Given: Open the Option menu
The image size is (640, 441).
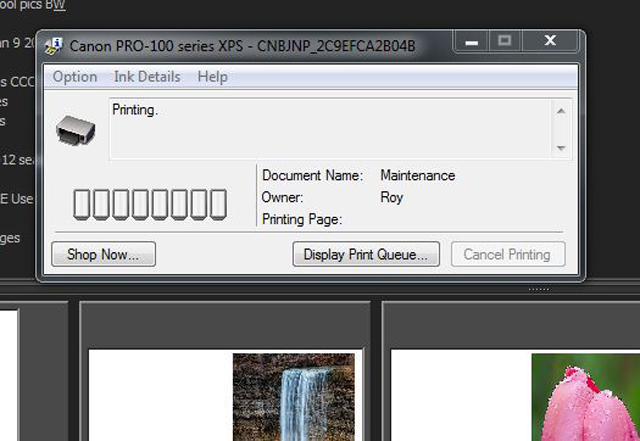Looking at the screenshot, I should click(75, 76).
